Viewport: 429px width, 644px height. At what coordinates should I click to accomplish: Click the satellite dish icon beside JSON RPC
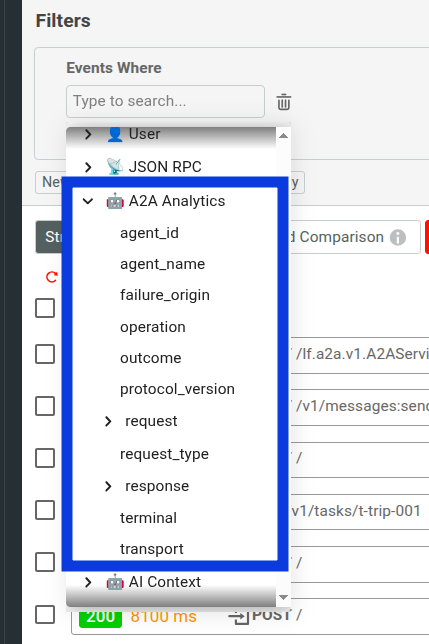[x=115, y=167]
